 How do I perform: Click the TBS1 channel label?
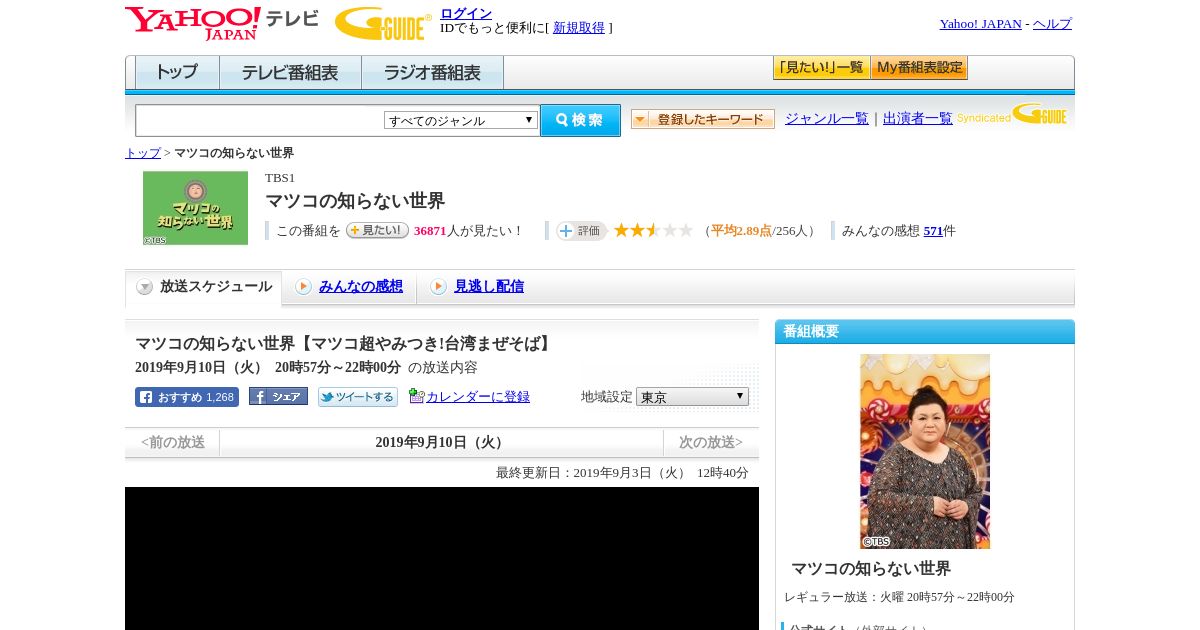(280, 178)
